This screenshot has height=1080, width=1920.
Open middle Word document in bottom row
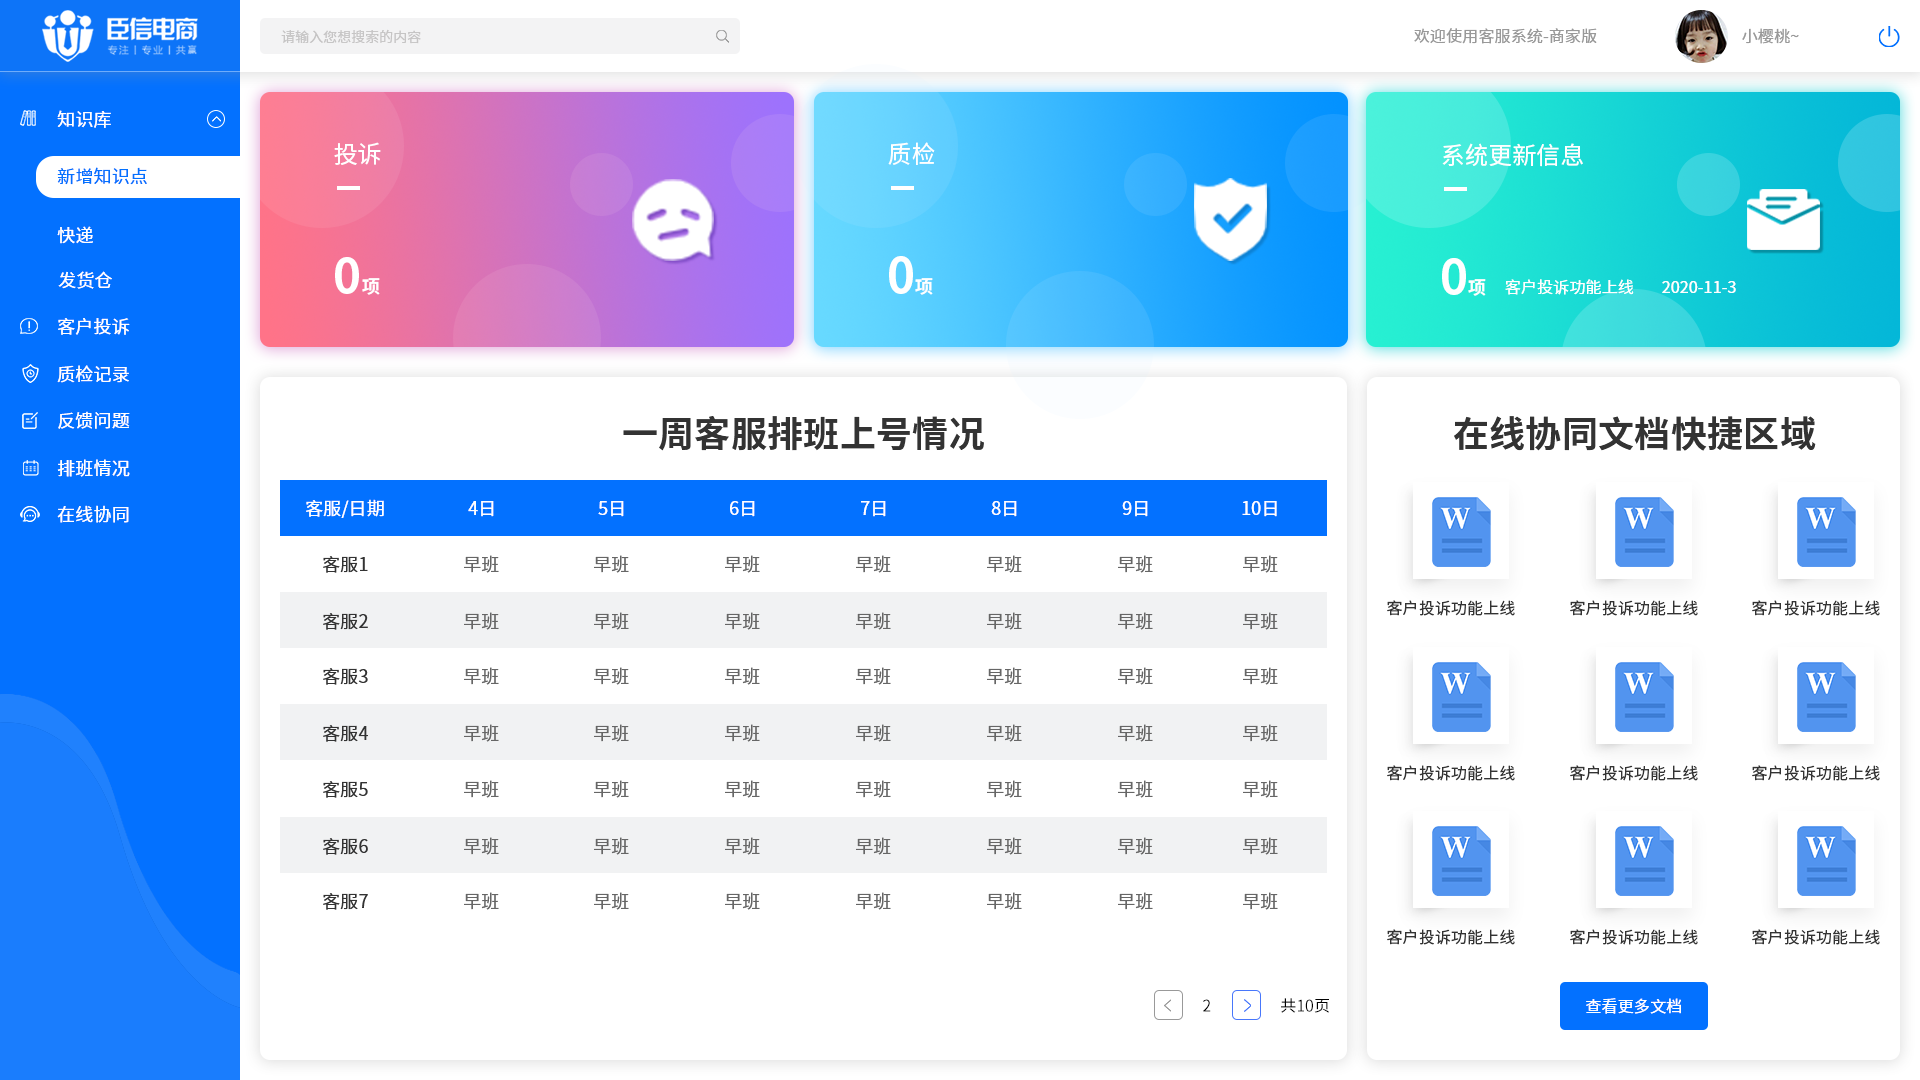[x=1643, y=861]
